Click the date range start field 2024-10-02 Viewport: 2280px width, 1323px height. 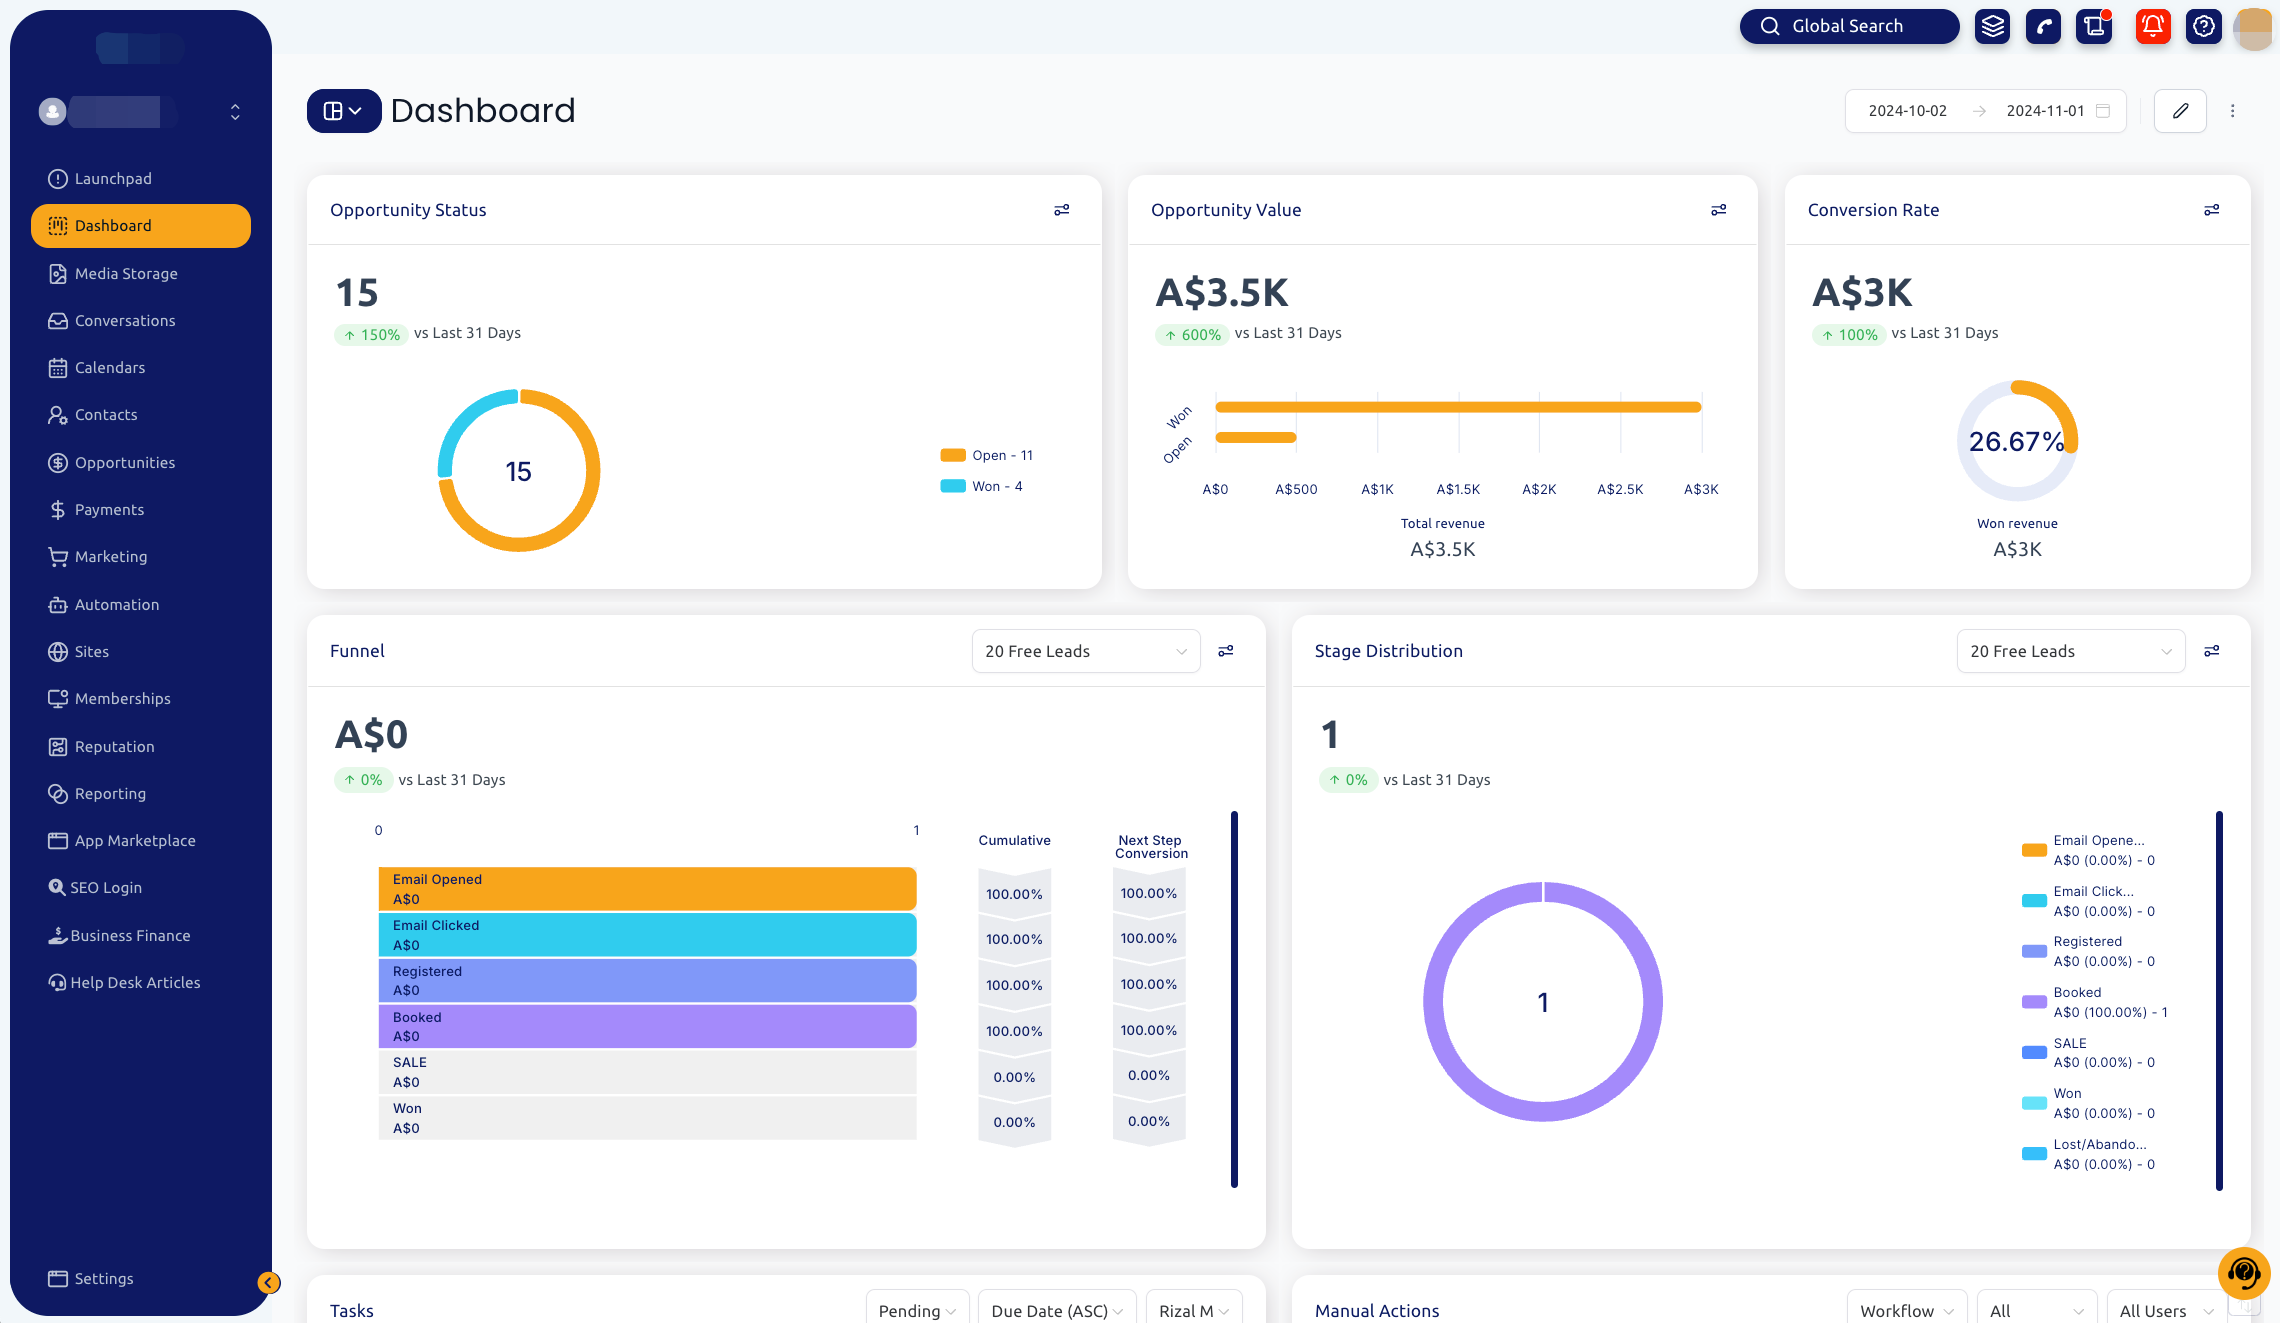click(1907, 111)
